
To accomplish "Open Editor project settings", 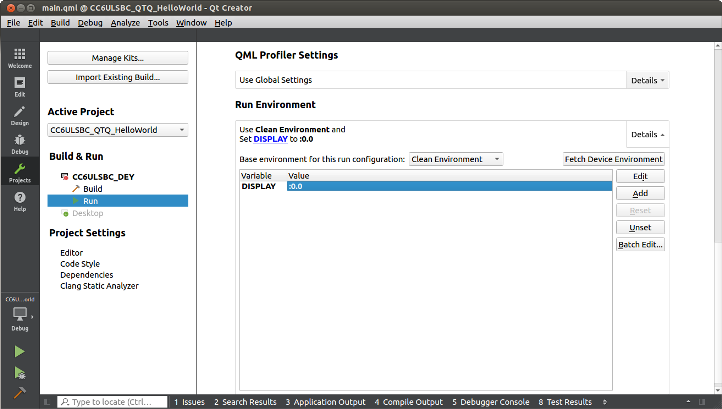I will click(x=71, y=253).
